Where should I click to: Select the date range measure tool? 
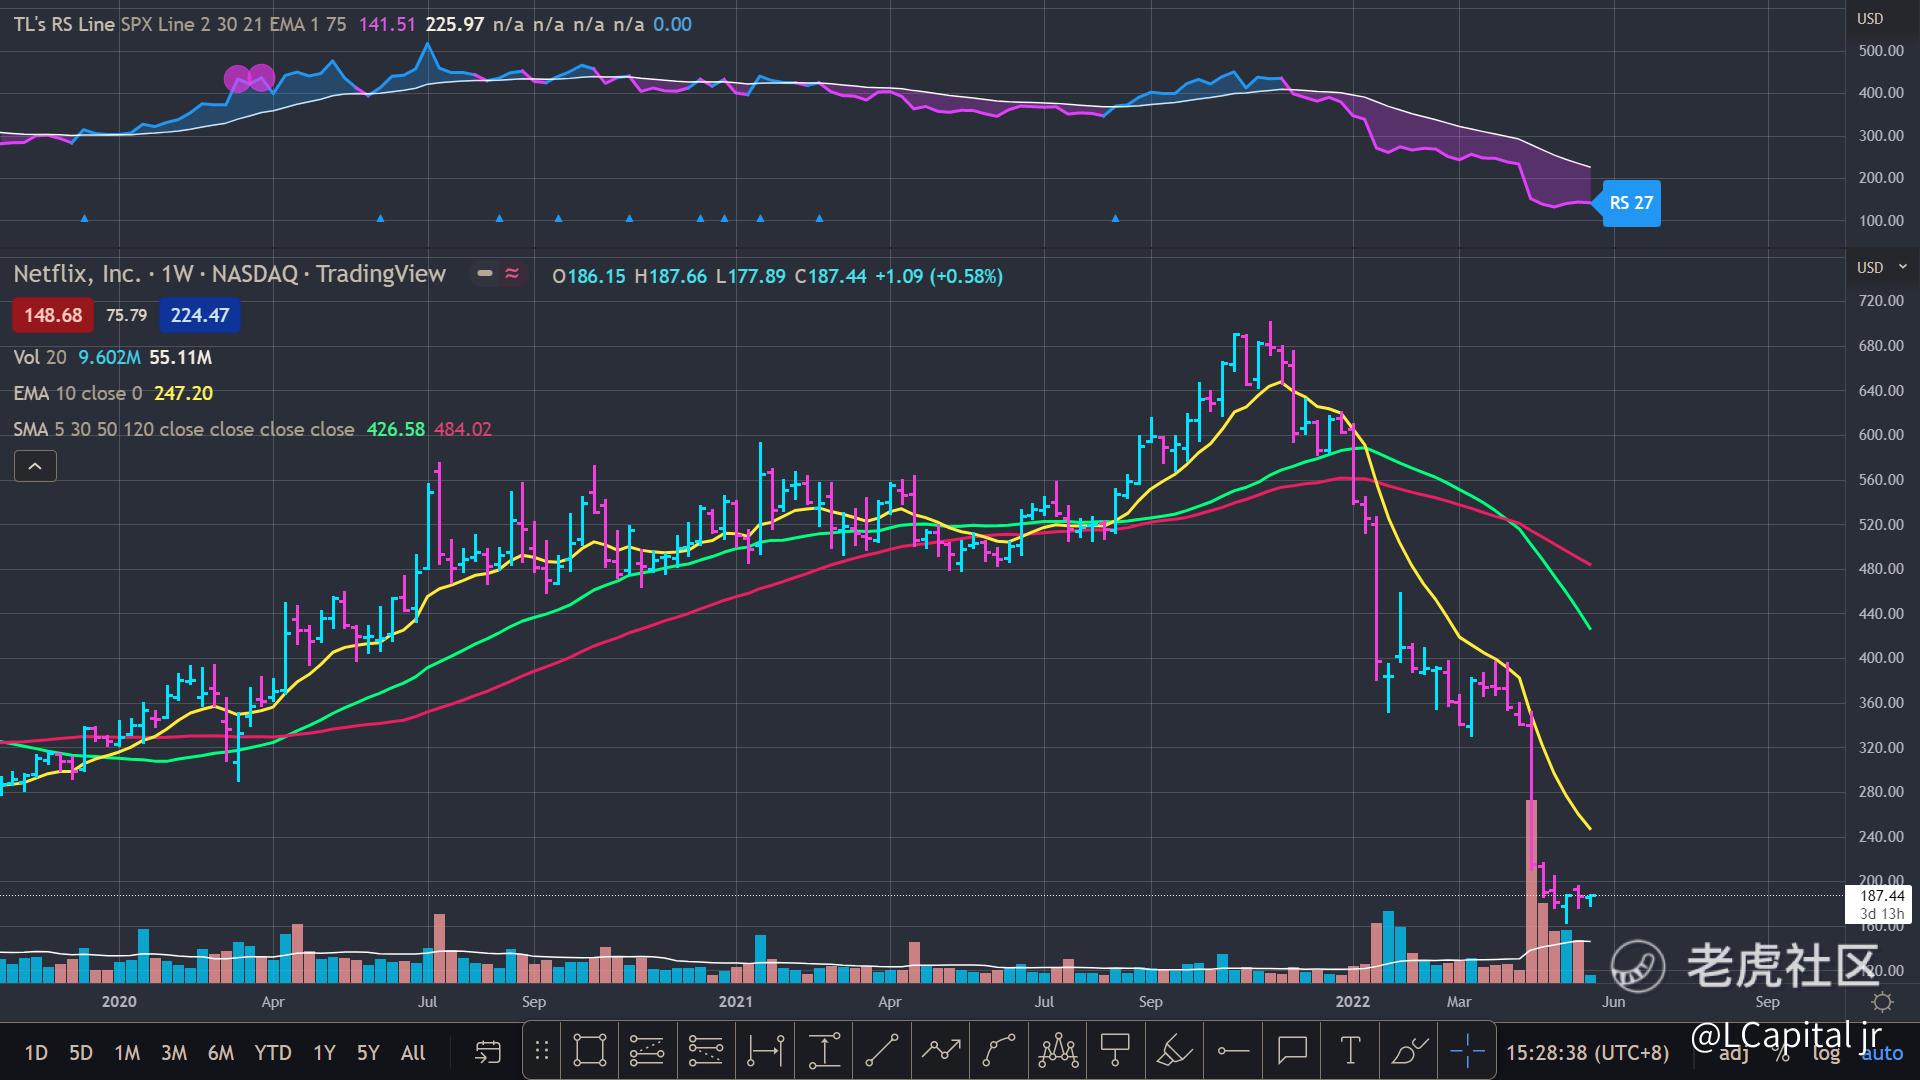pos(765,1051)
